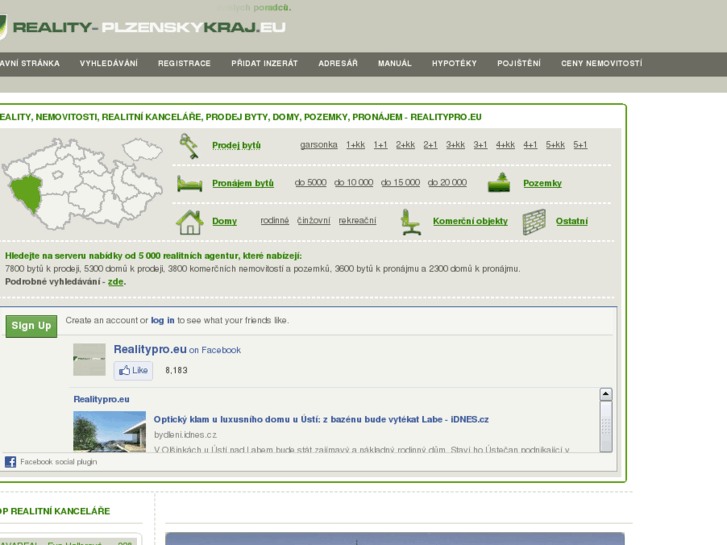The width and height of the screenshot is (727, 545).
Task: Open the Prodej bytů link
Action: point(236,146)
